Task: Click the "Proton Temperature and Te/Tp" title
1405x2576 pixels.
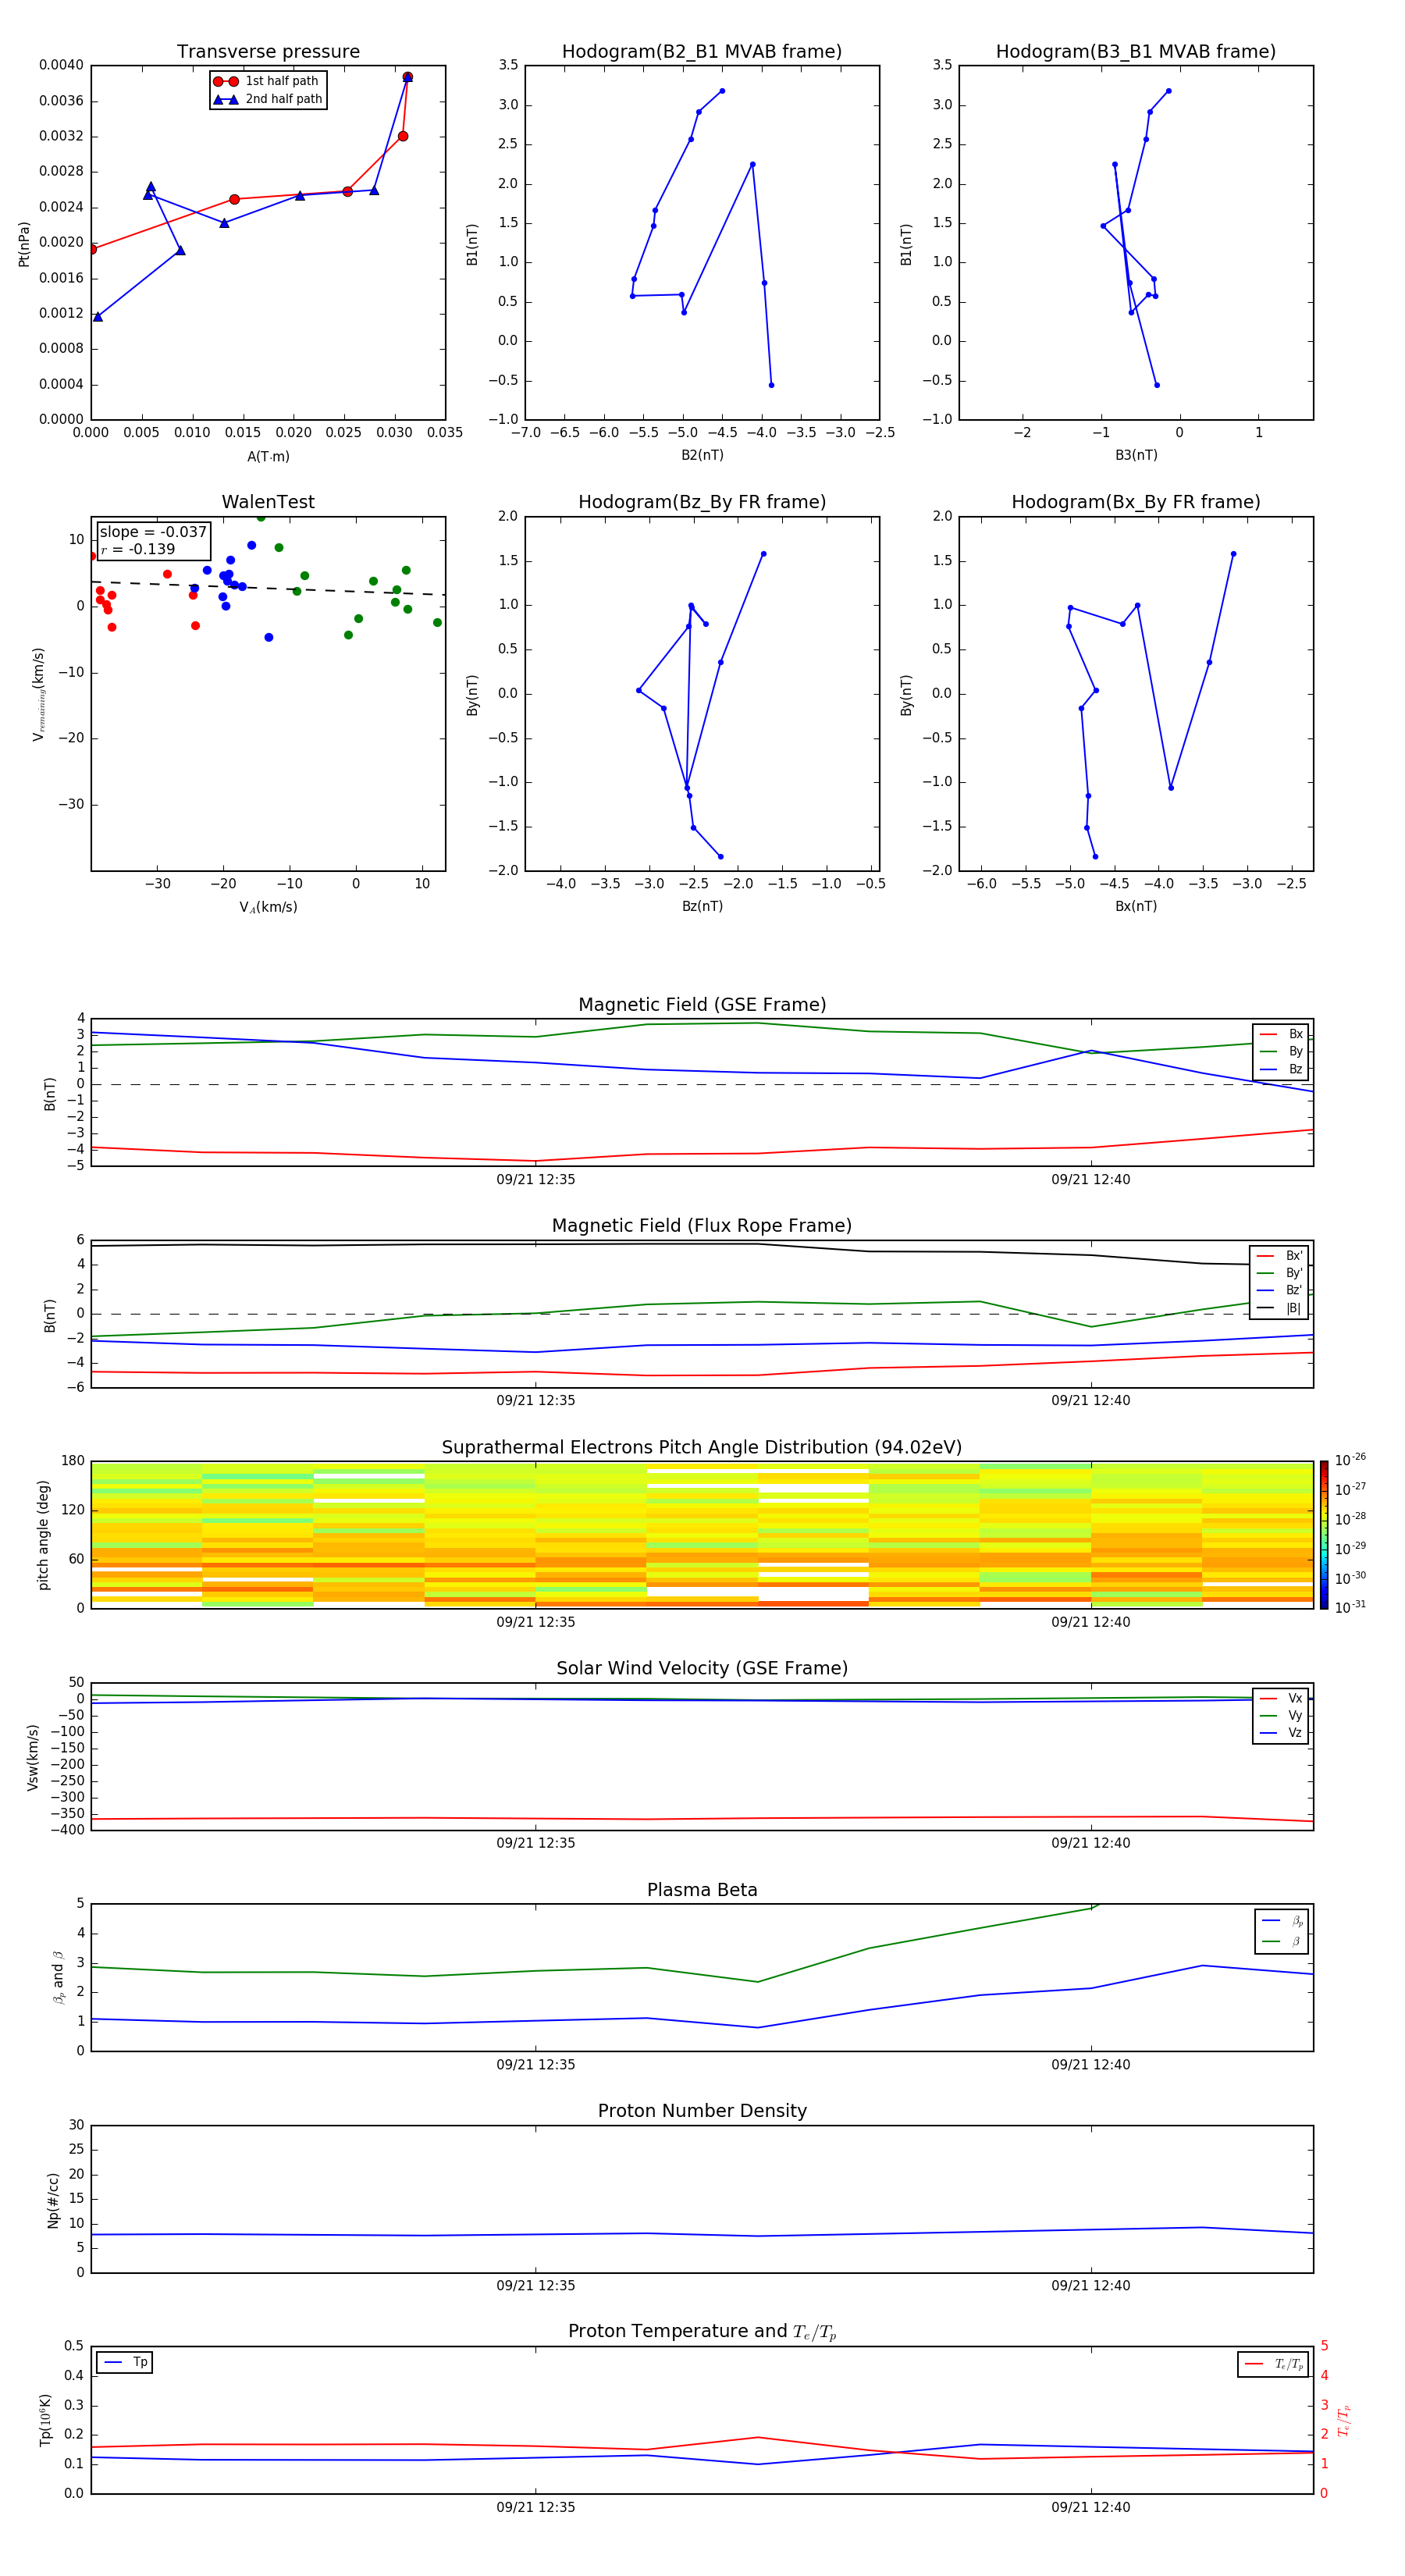Action: pos(702,2332)
